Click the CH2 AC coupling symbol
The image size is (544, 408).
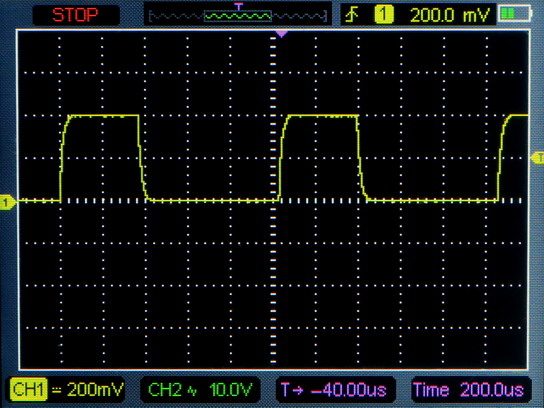click(192, 392)
